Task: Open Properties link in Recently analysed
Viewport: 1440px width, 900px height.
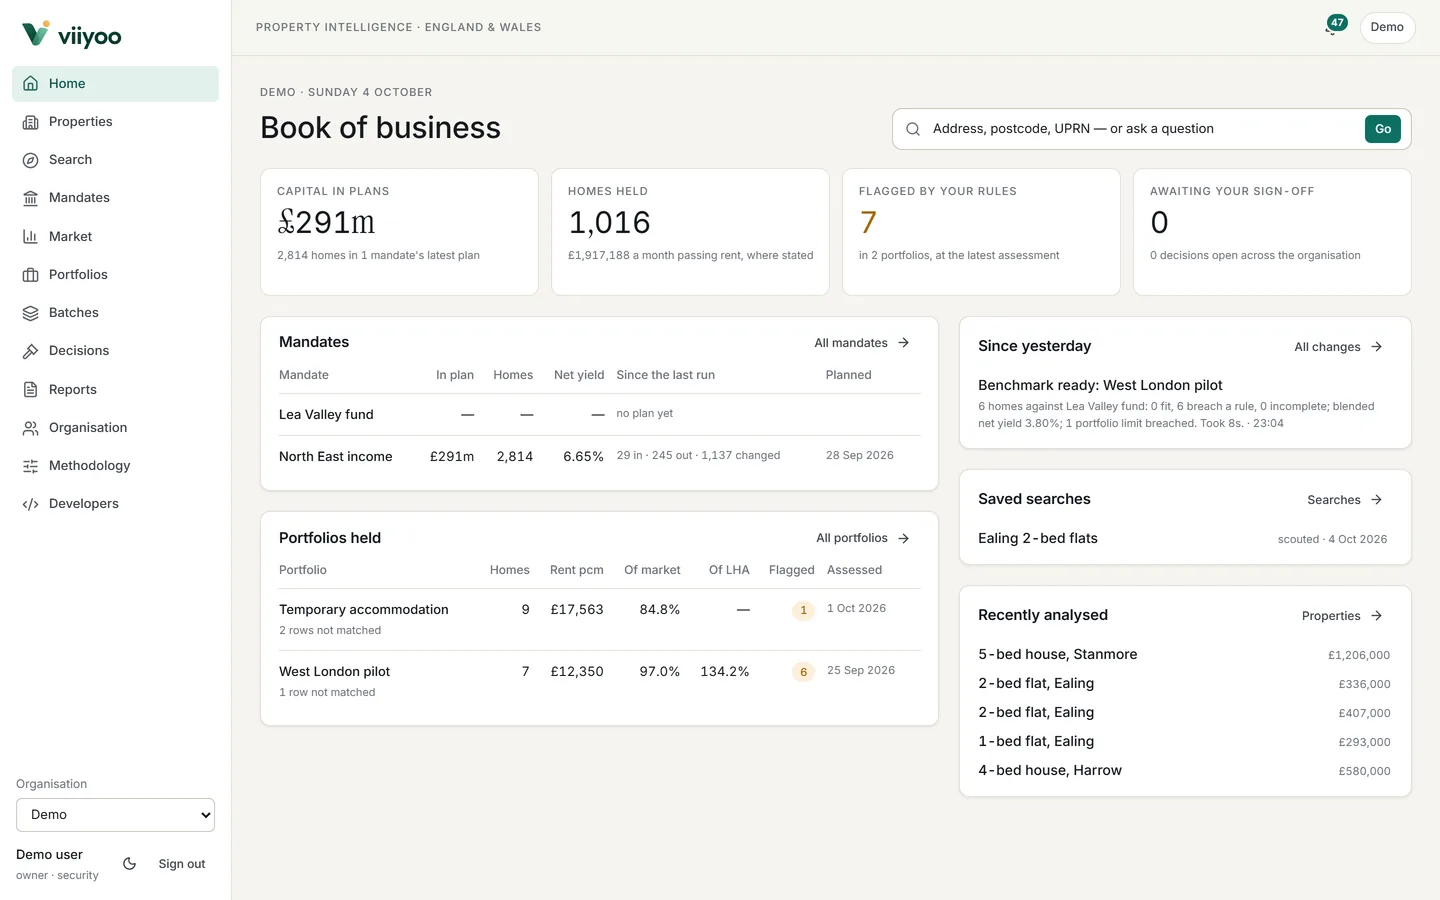Action: (1342, 616)
